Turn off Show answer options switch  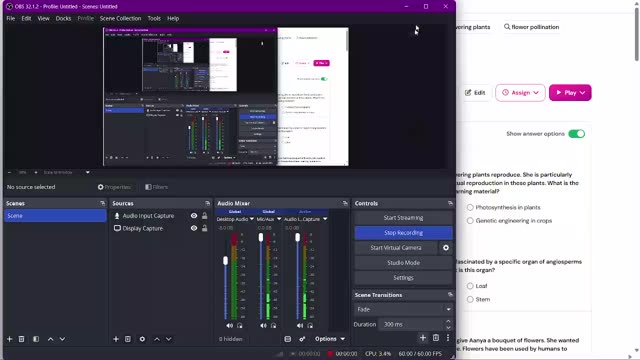click(576, 134)
